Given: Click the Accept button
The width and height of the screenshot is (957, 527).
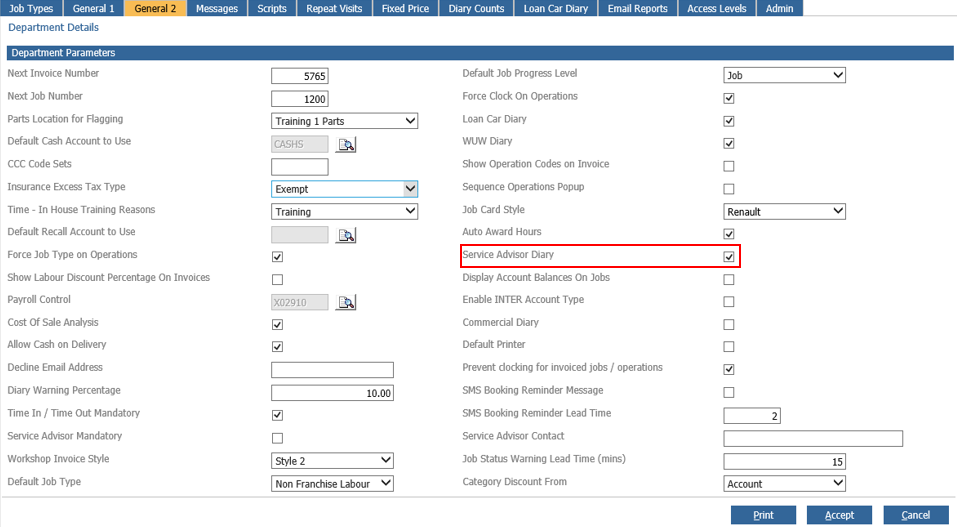Looking at the screenshot, I should [x=839, y=515].
